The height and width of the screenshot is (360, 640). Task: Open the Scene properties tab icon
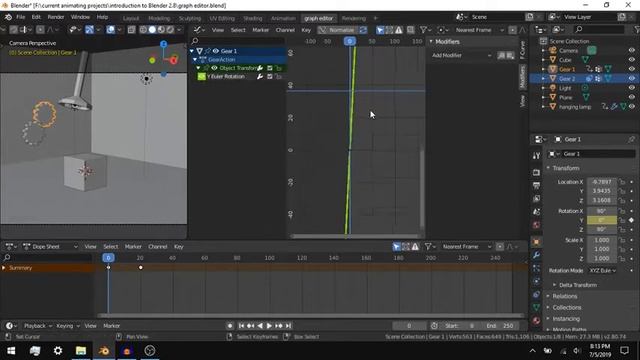536,211
